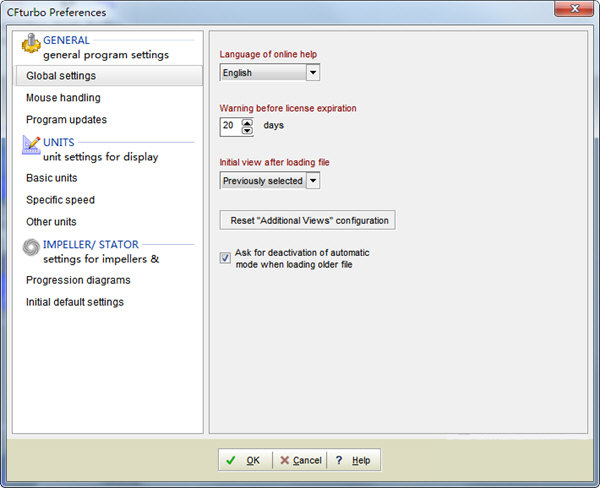Show the Basic units settings

(52, 178)
